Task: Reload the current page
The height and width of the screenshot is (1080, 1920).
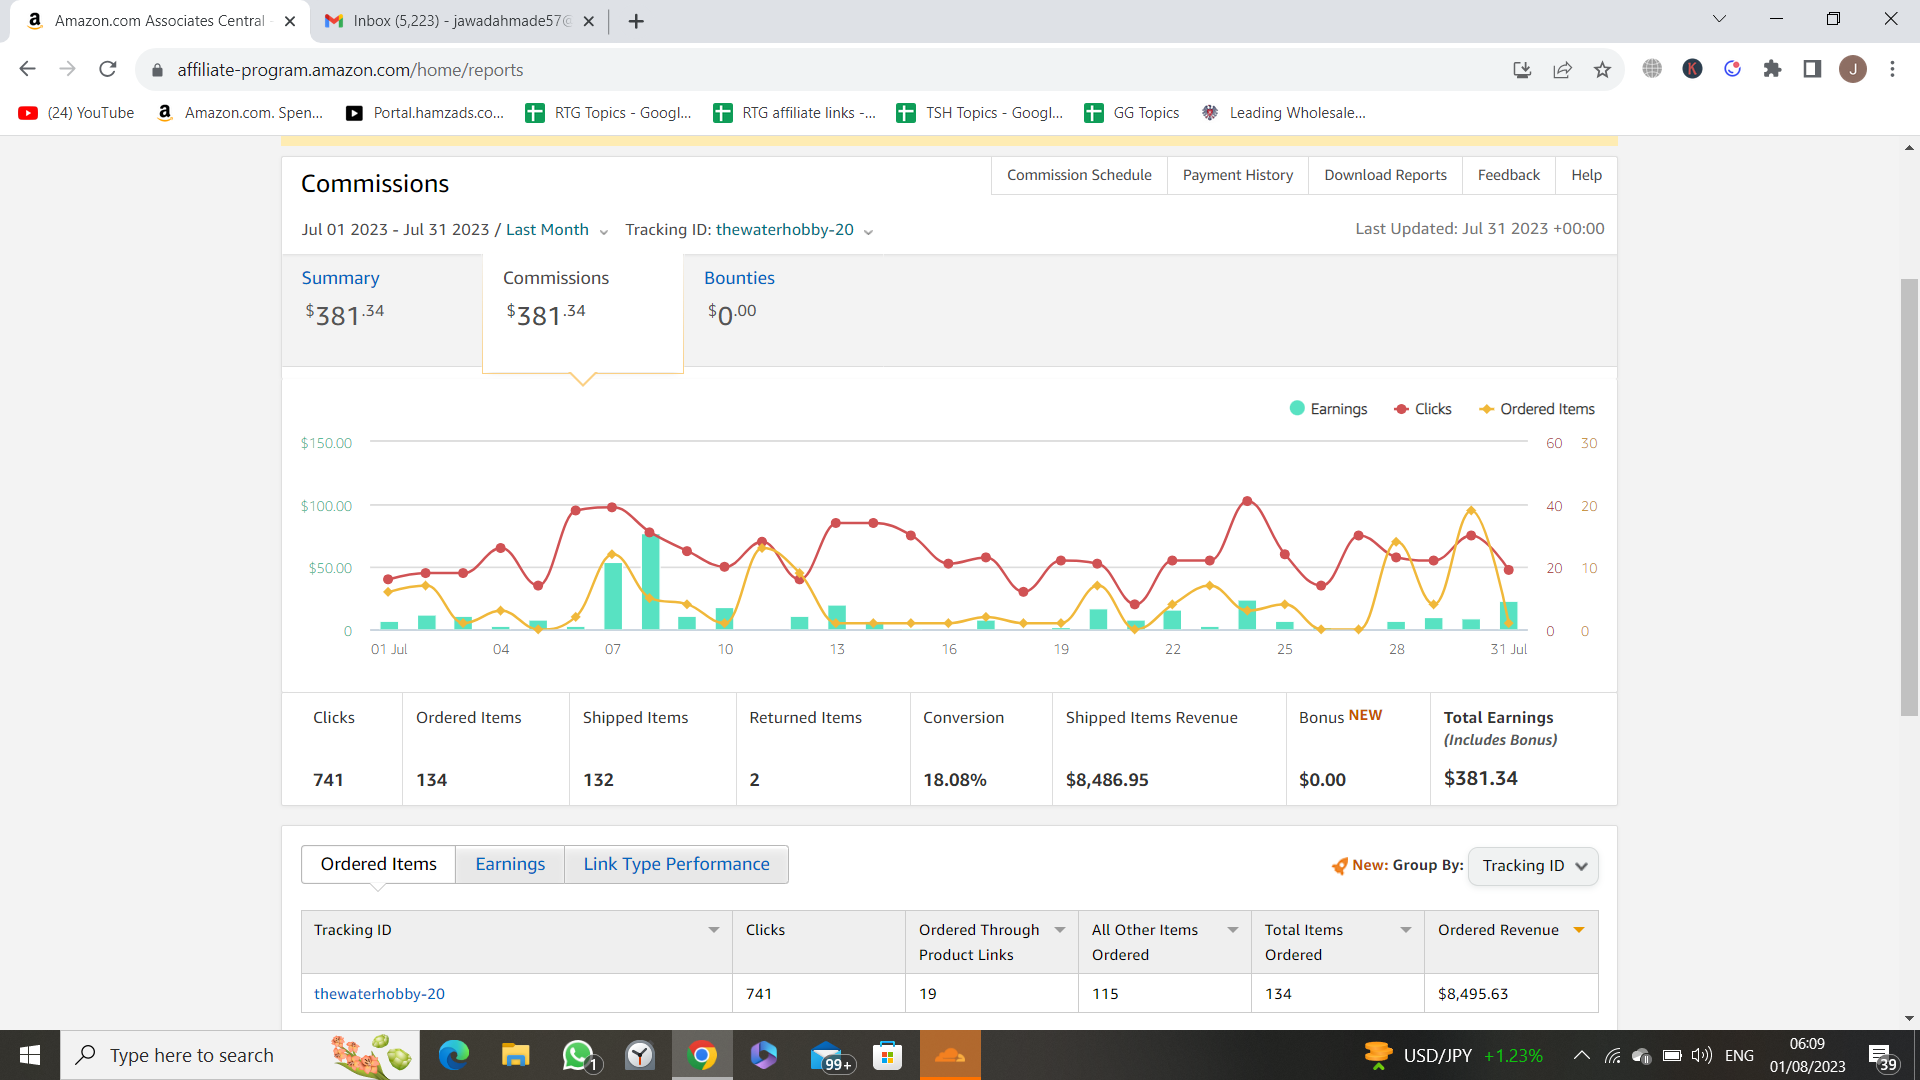Action: tap(108, 69)
